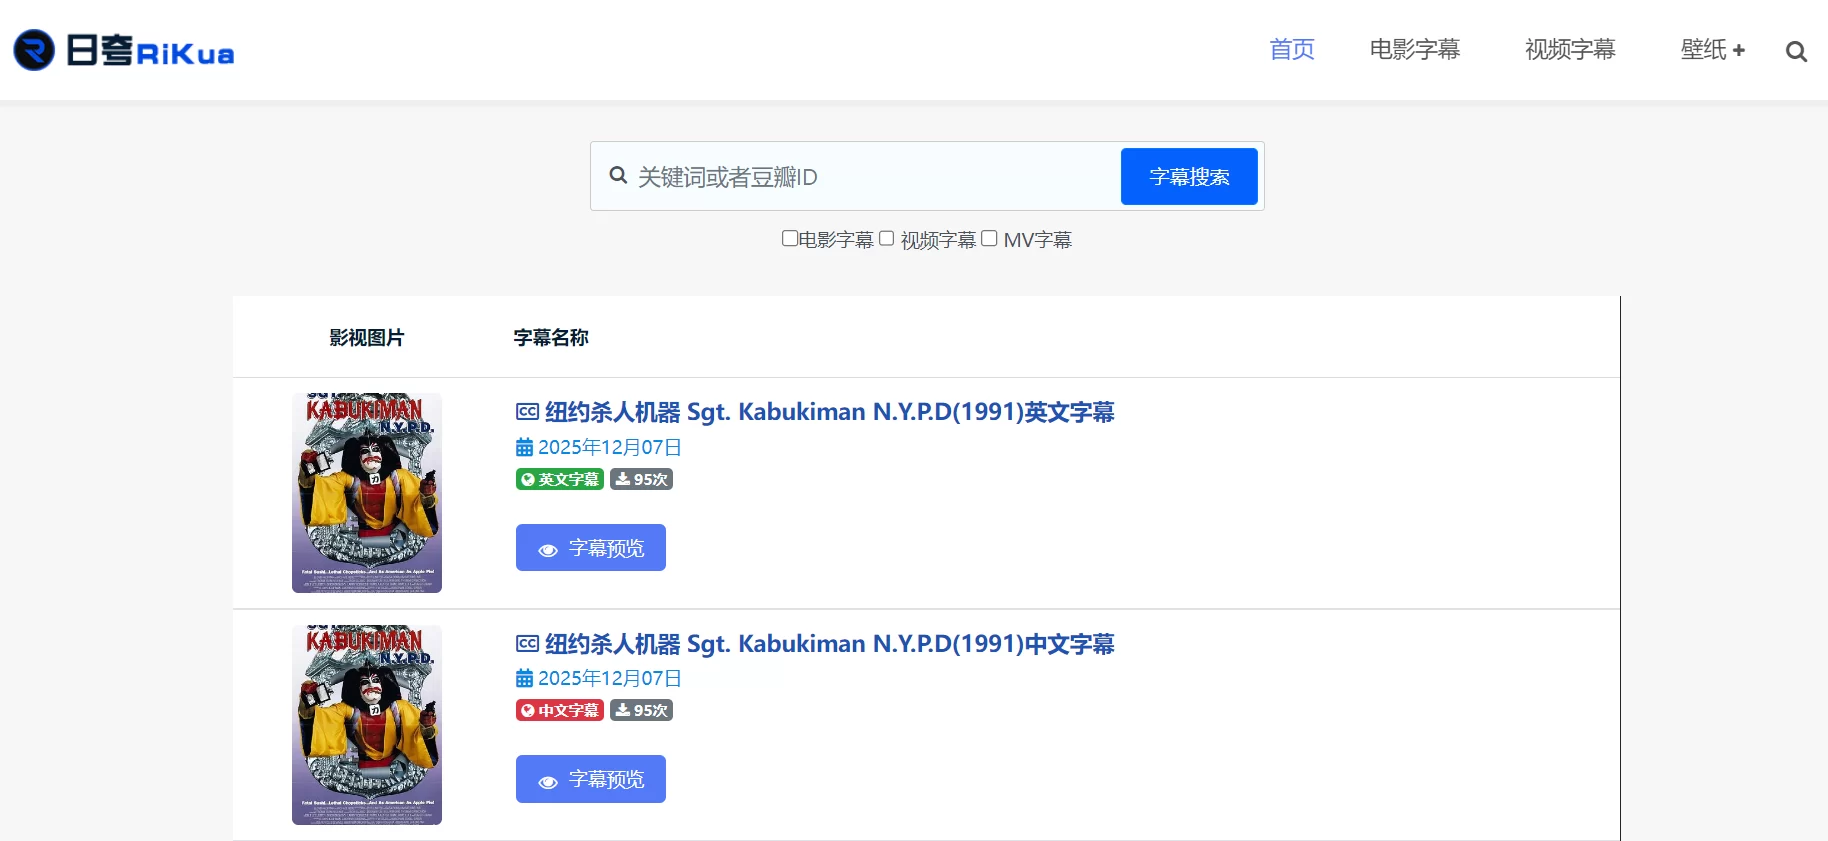Screen dimensions: 1828x841
Task: Expand the 壁纸 plus menu
Action: point(1712,50)
